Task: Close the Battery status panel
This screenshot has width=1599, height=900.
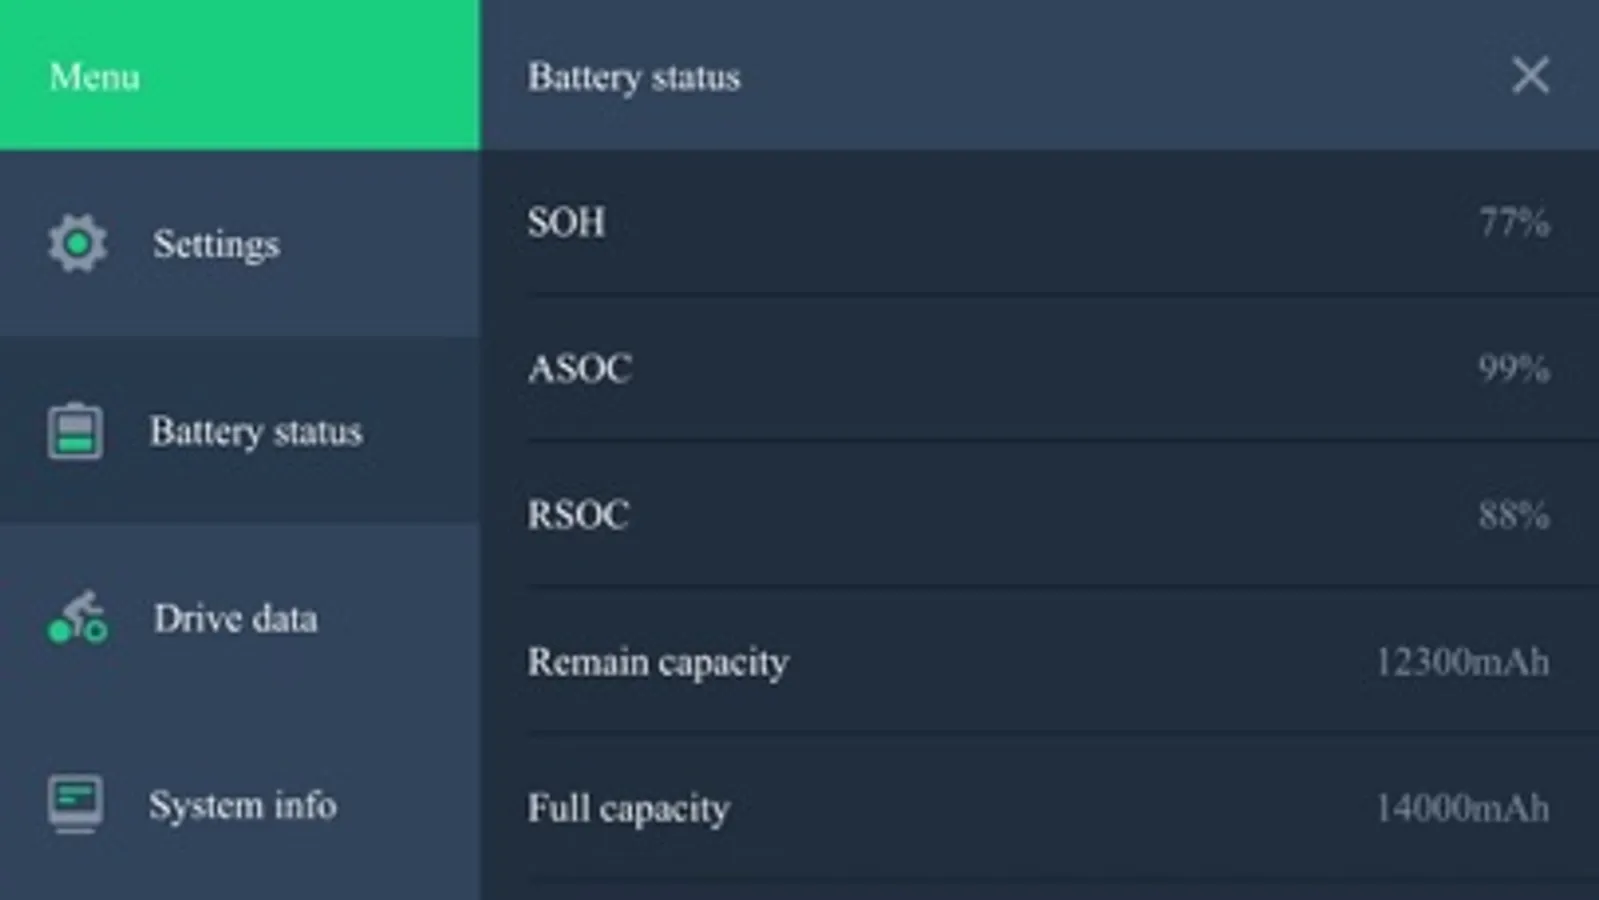Action: 1530,76
